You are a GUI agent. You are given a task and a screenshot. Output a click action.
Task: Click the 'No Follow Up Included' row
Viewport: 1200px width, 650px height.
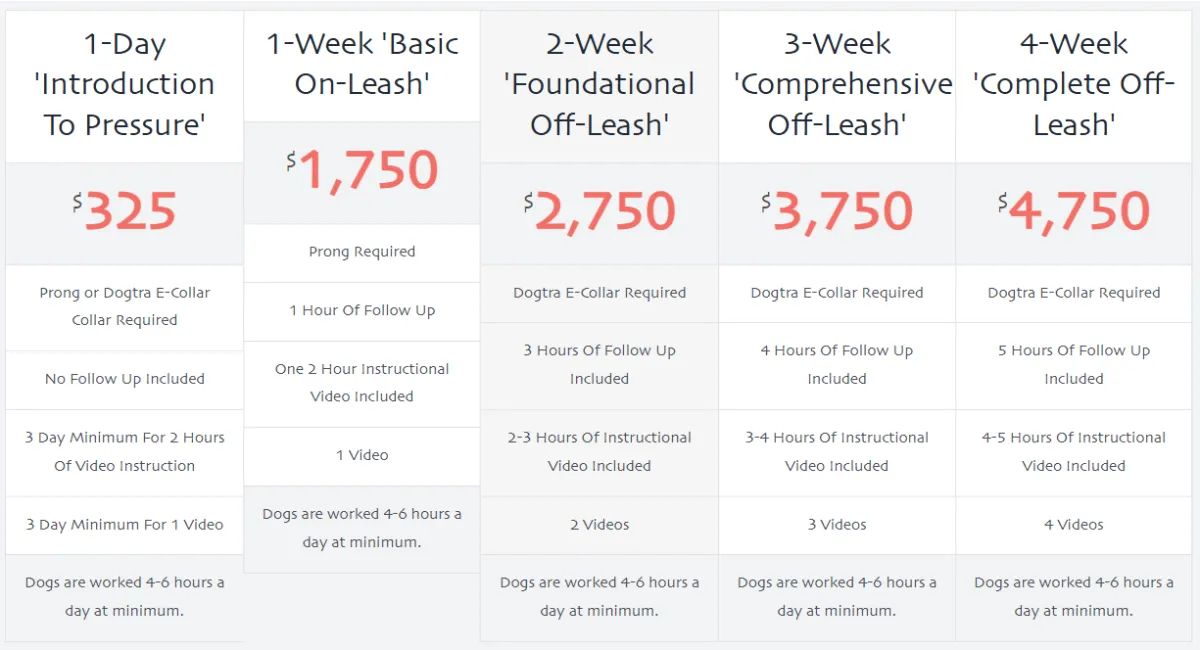tap(125, 379)
